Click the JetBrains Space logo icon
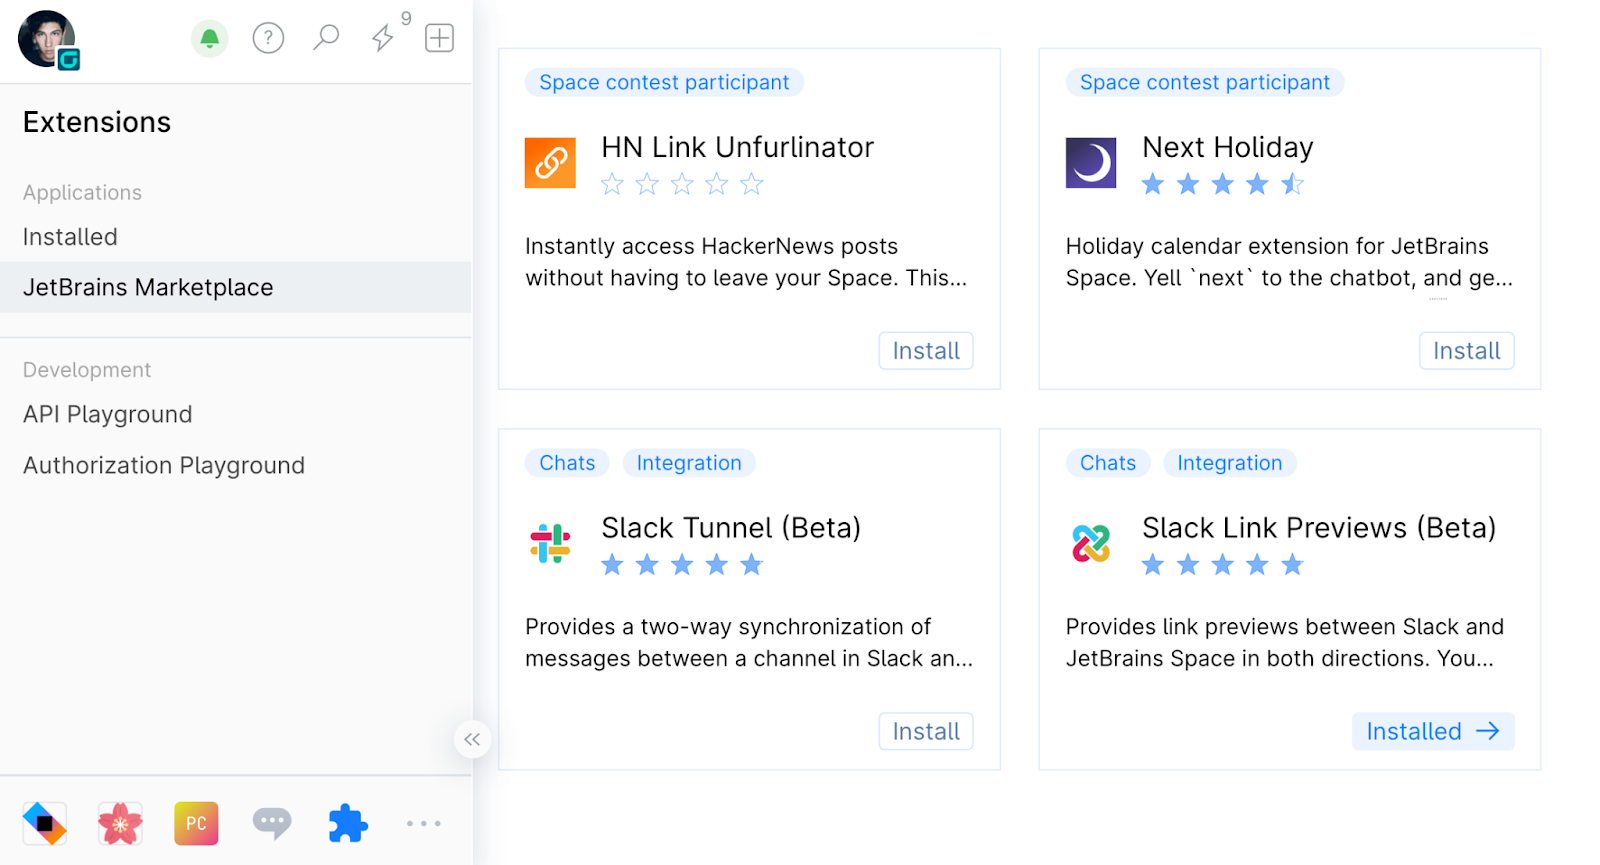Screen dimensions: 1600x865 tap(45, 824)
